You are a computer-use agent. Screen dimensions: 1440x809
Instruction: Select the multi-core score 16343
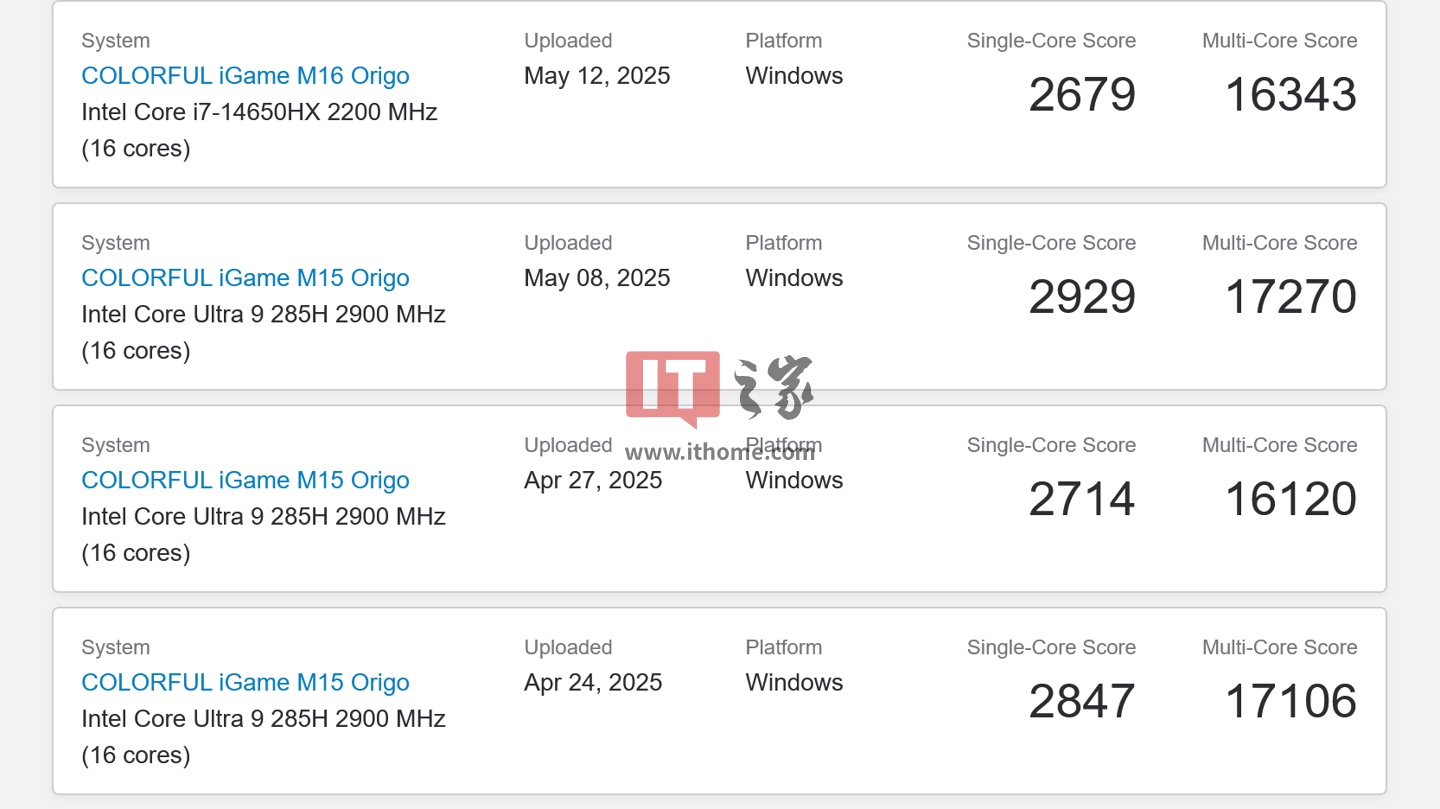(x=1290, y=95)
